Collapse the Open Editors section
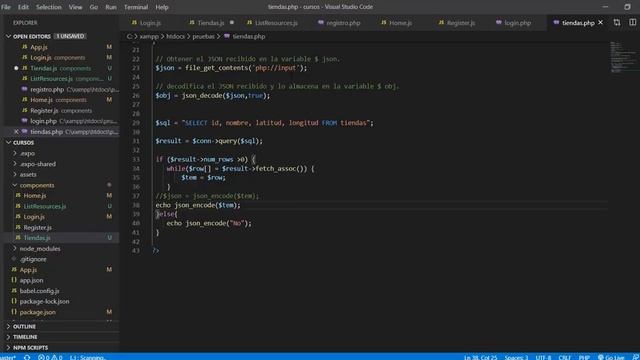The width and height of the screenshot is (640, 360). (9, 36)
